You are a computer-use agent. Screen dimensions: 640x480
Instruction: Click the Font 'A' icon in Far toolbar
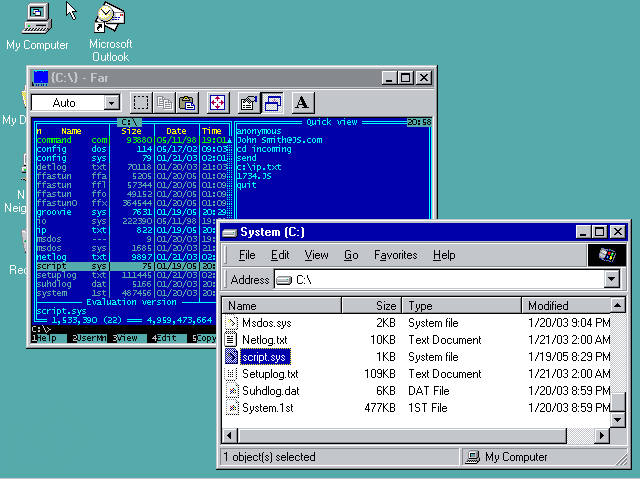click(x=302, y=102)
